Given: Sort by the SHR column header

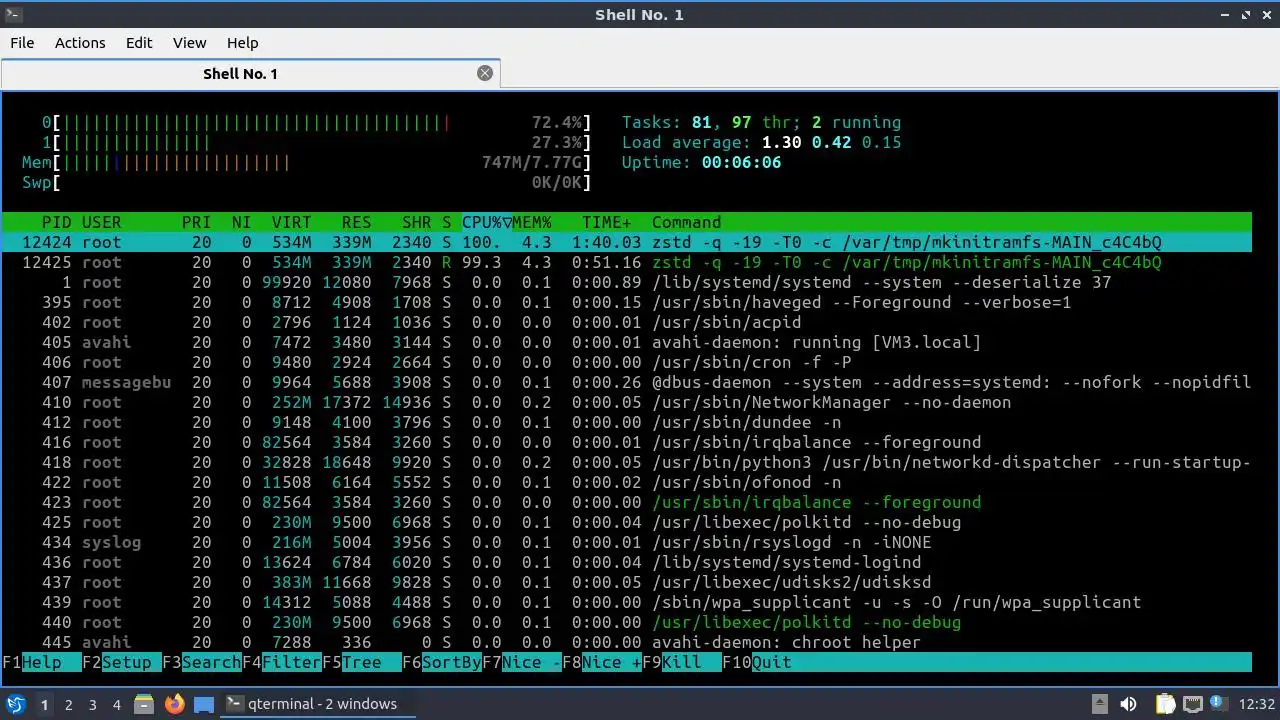Looking at the screenshot, I should [x=417, y=222].
